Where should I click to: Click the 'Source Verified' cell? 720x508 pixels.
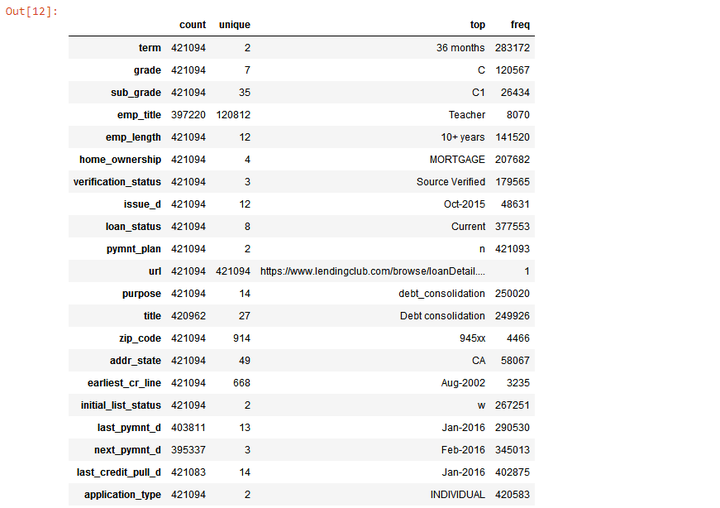(x=451, y=182)
